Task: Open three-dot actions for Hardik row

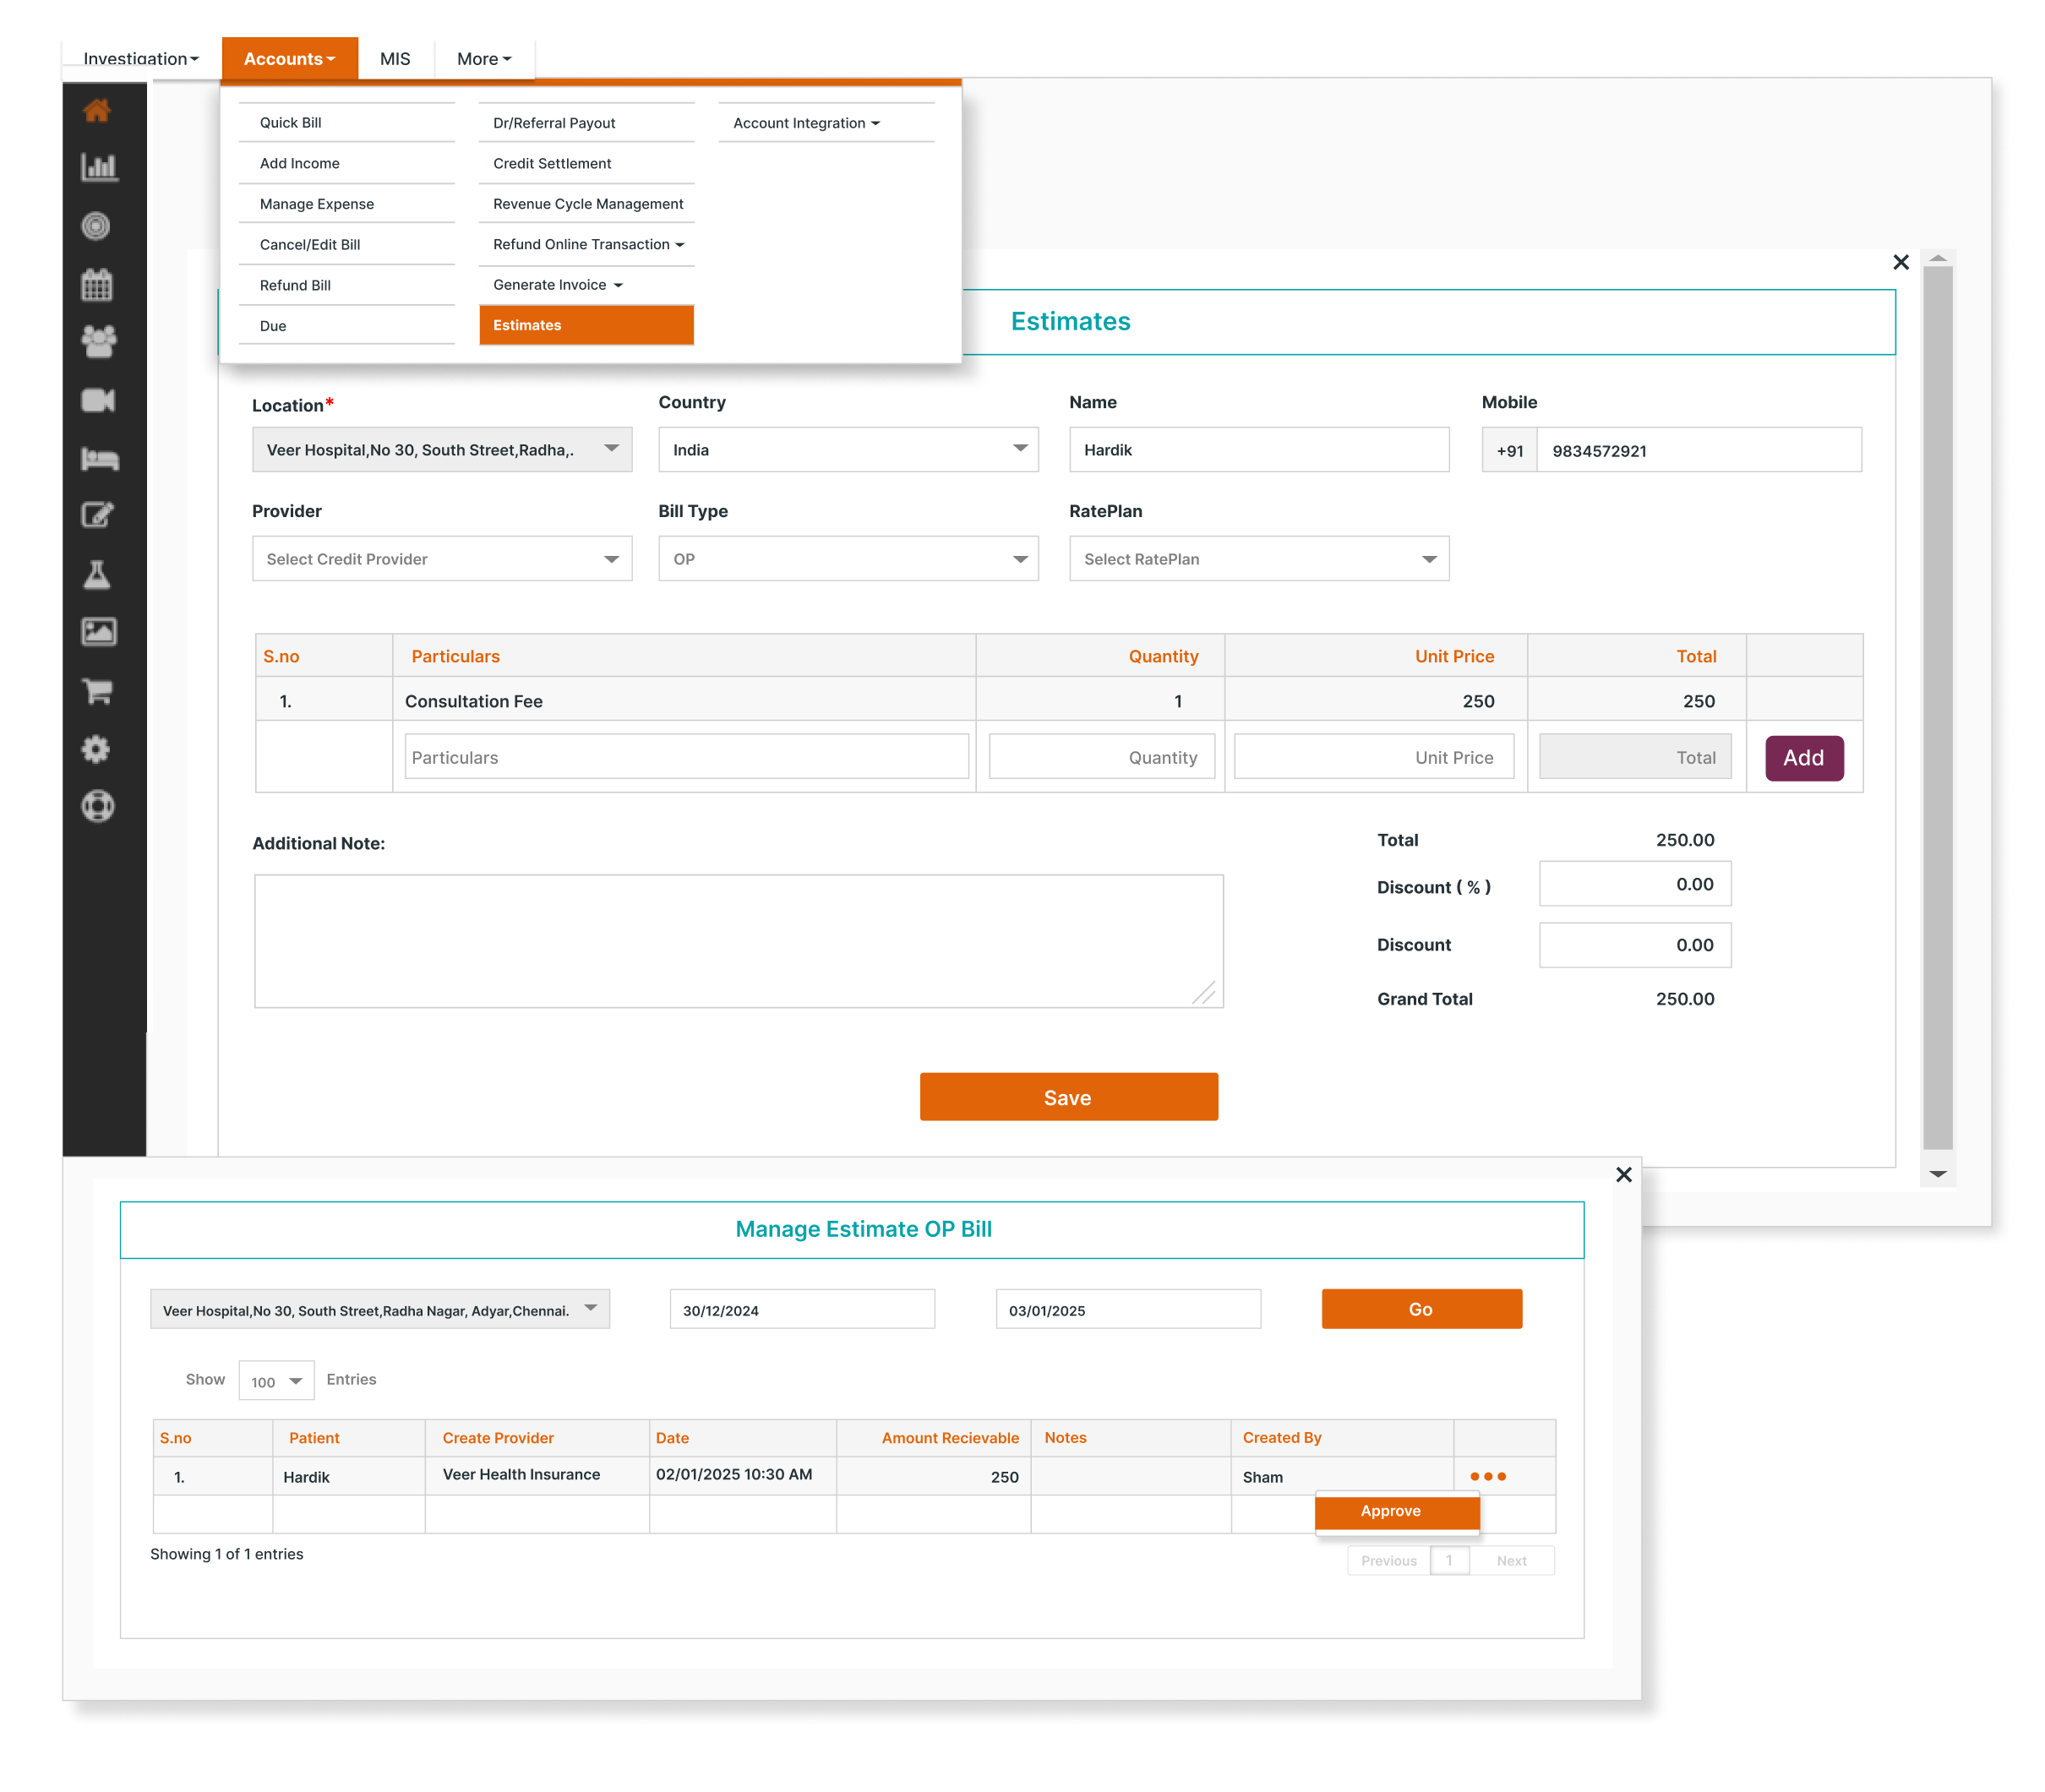Action: (x=1487, y=1476)
